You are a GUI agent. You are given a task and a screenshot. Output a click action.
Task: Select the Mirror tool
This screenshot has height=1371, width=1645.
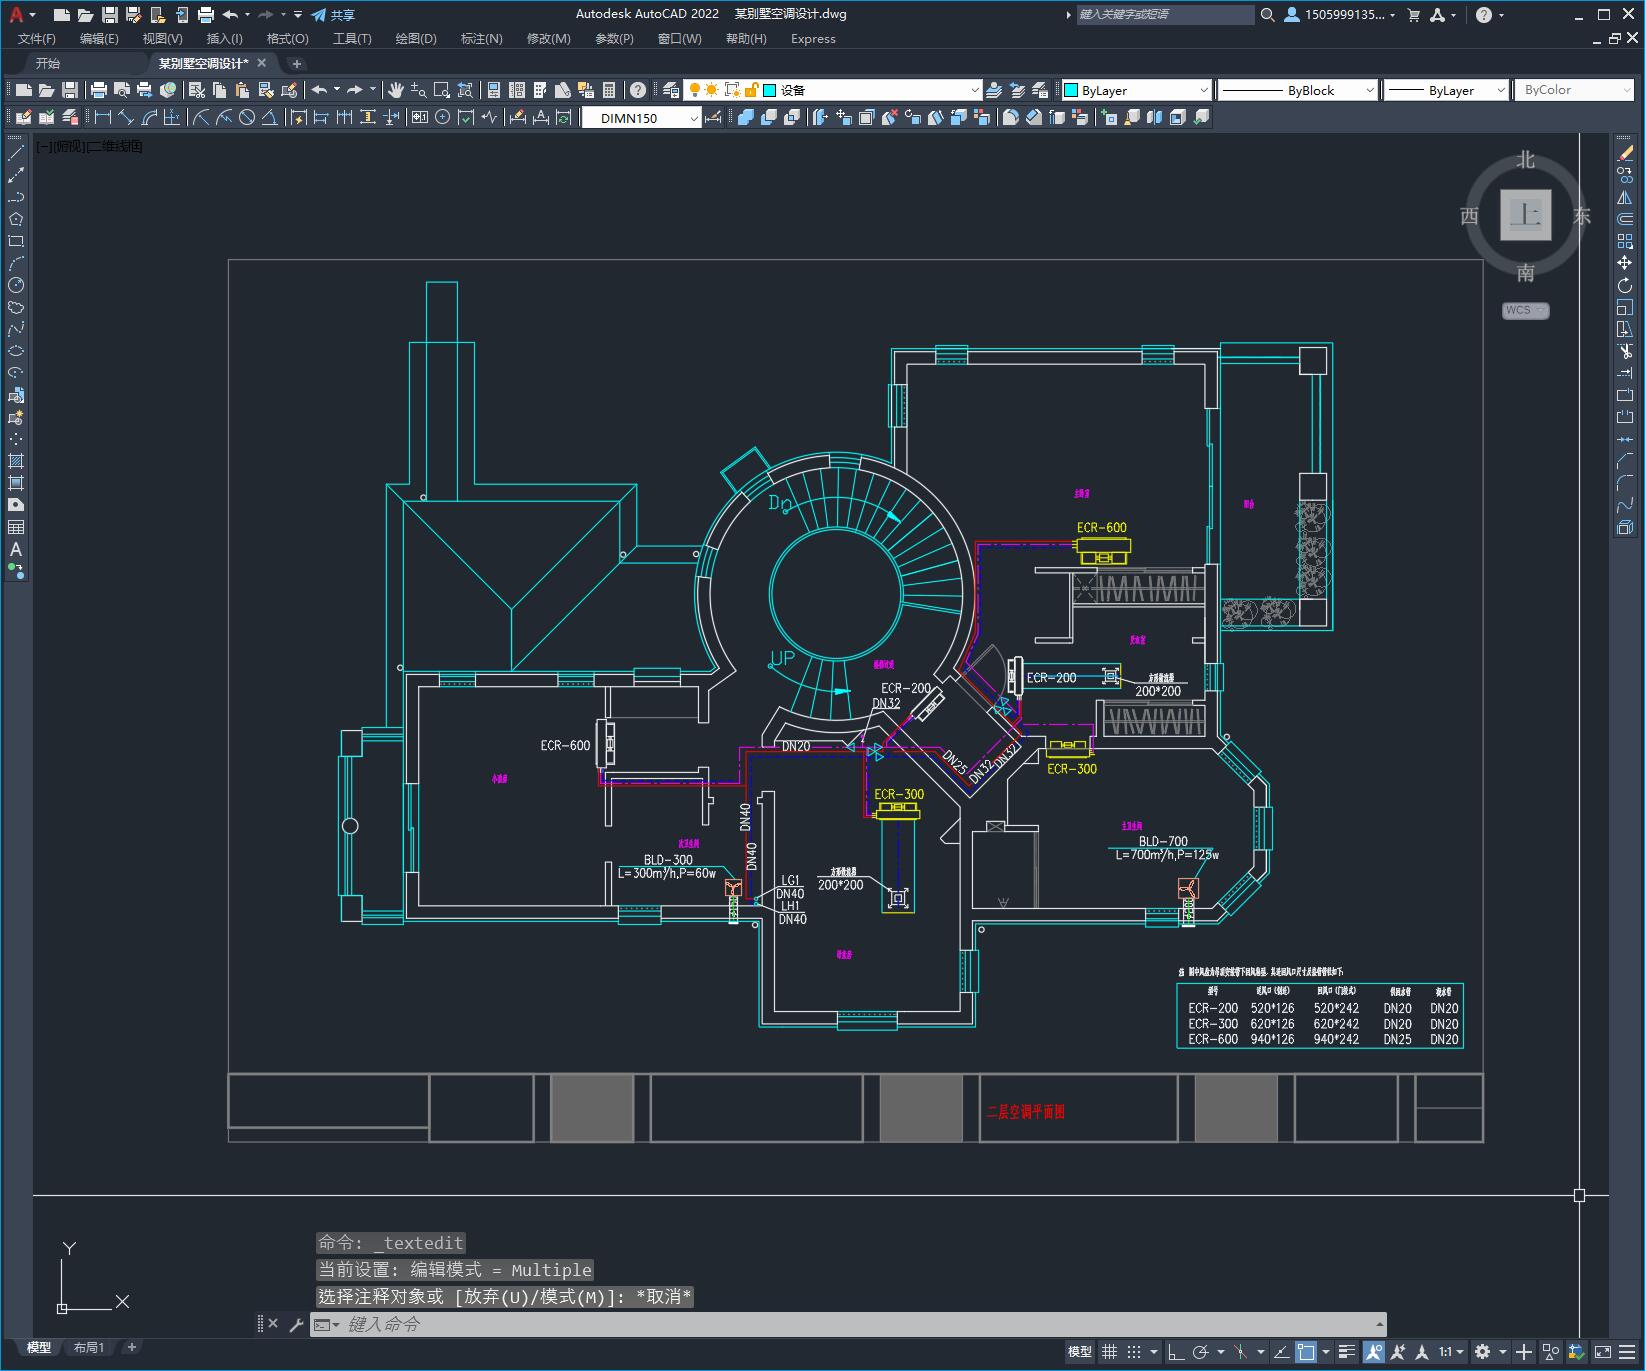[1625, 198]
